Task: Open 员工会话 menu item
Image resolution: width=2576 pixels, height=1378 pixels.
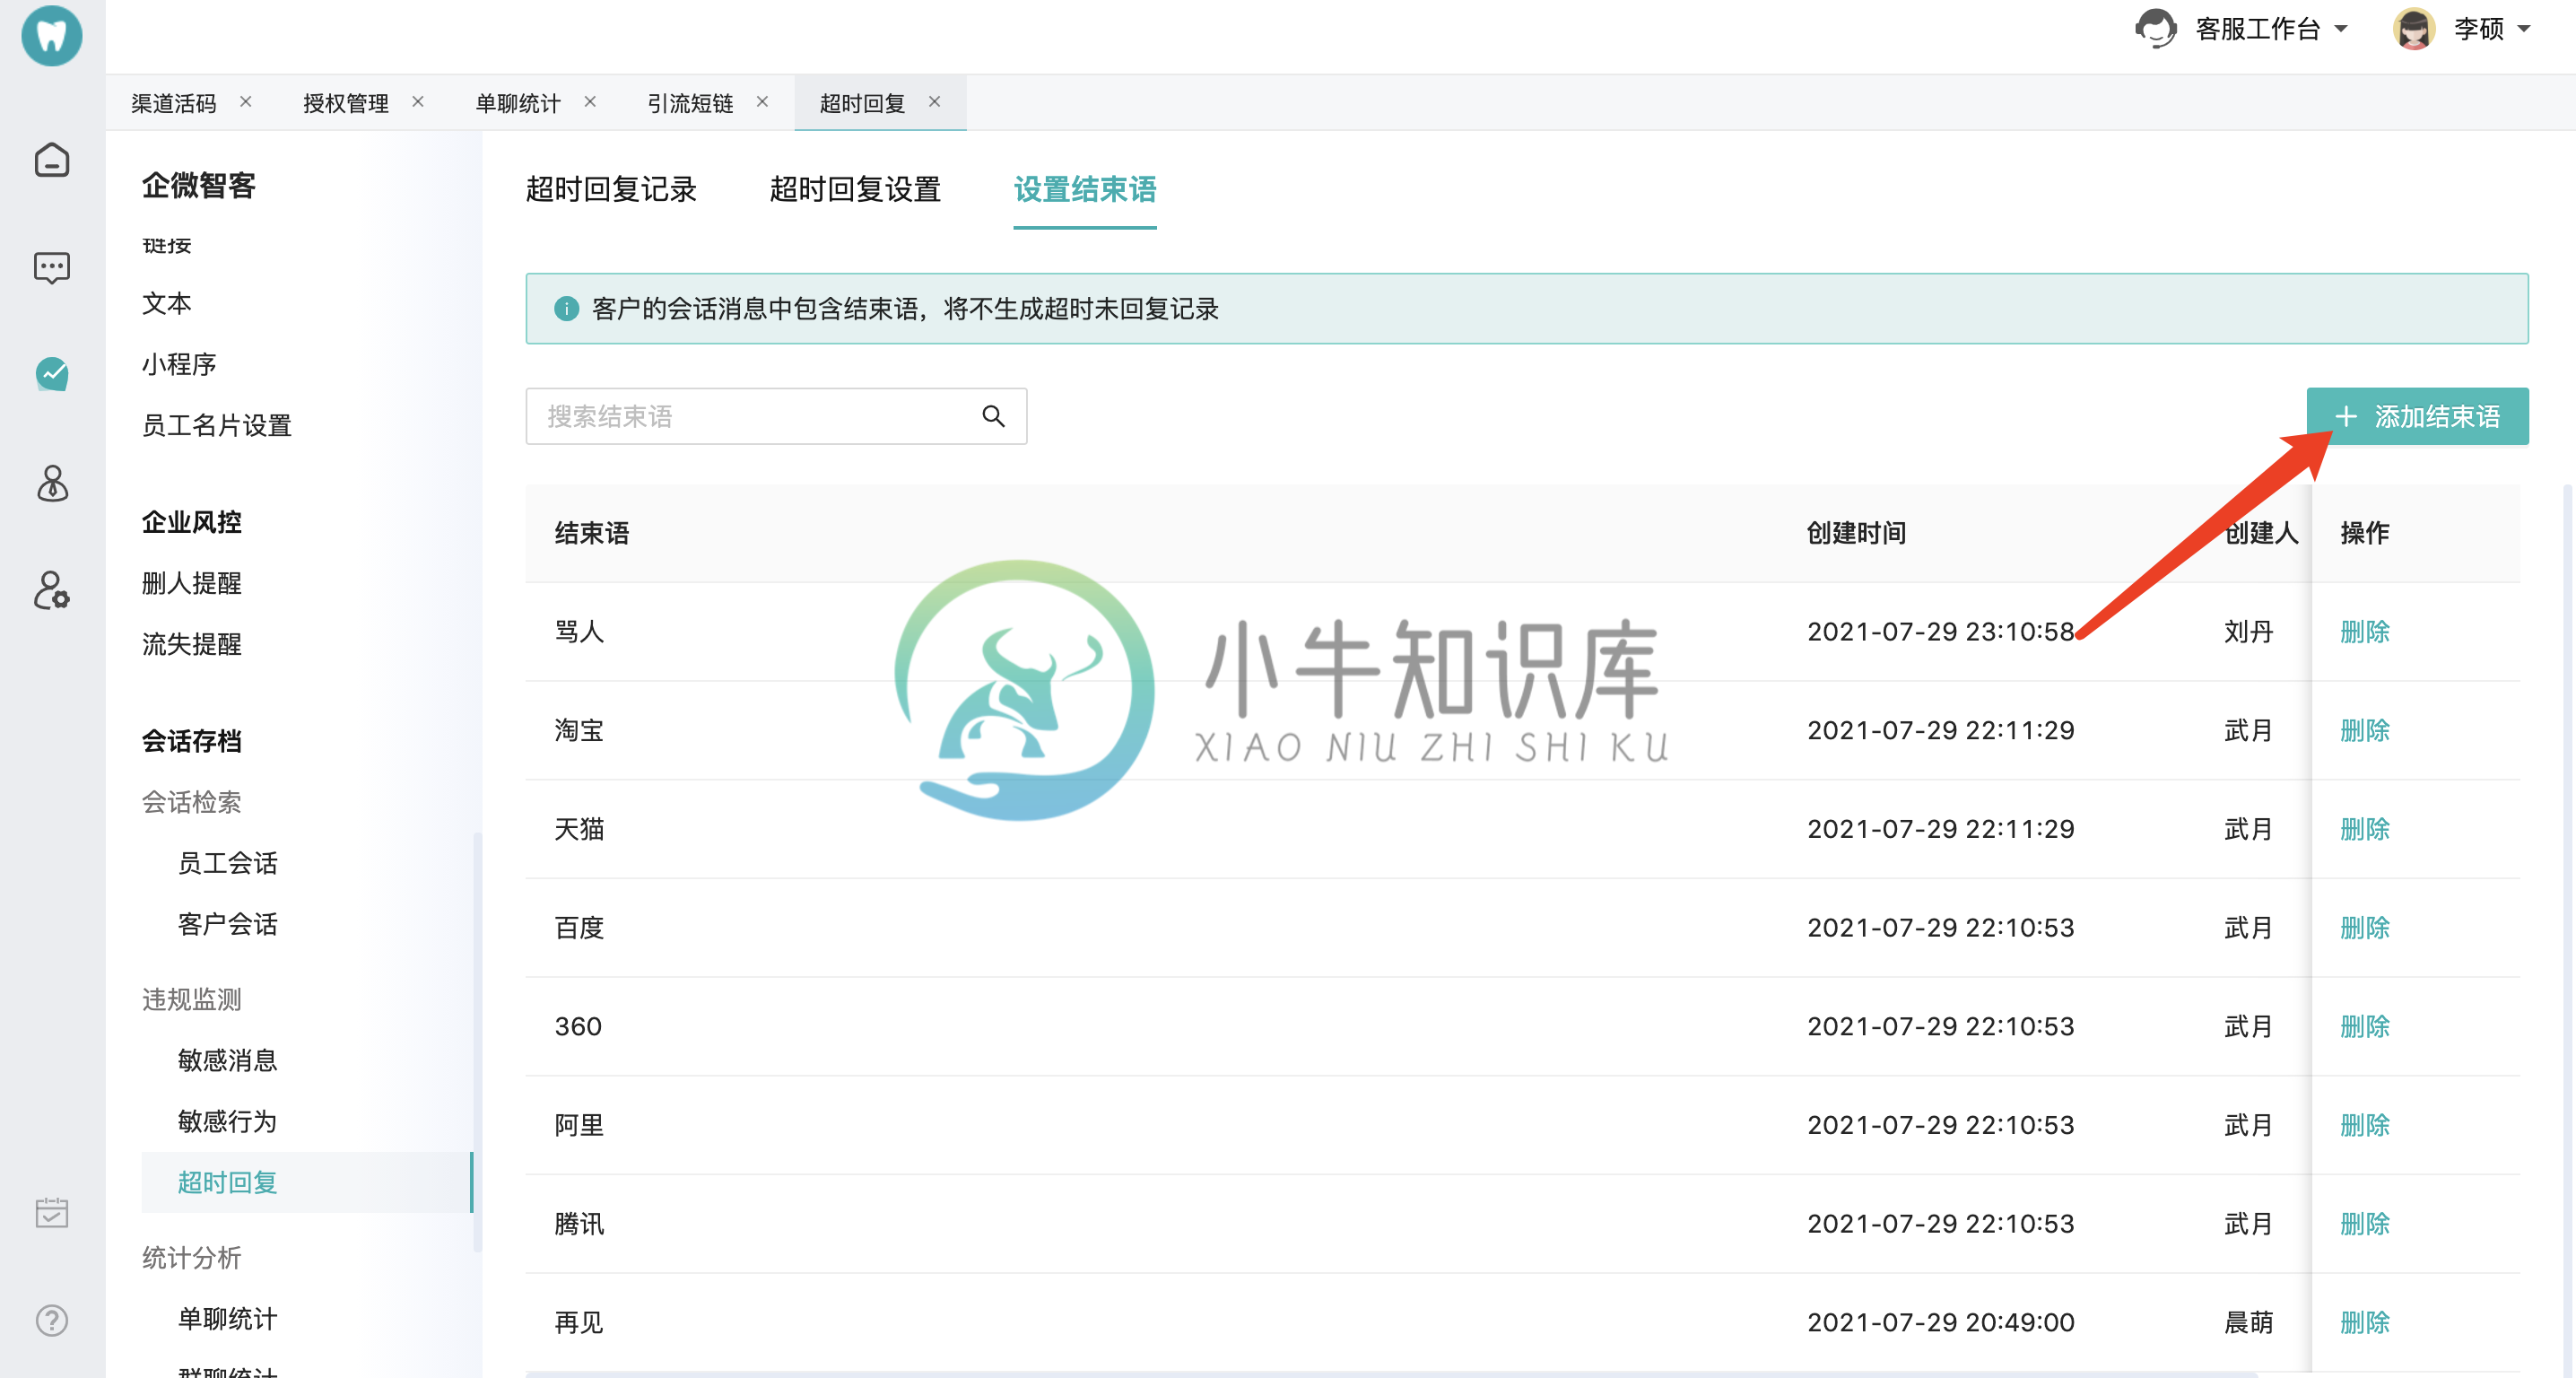Action: point(227,864)
